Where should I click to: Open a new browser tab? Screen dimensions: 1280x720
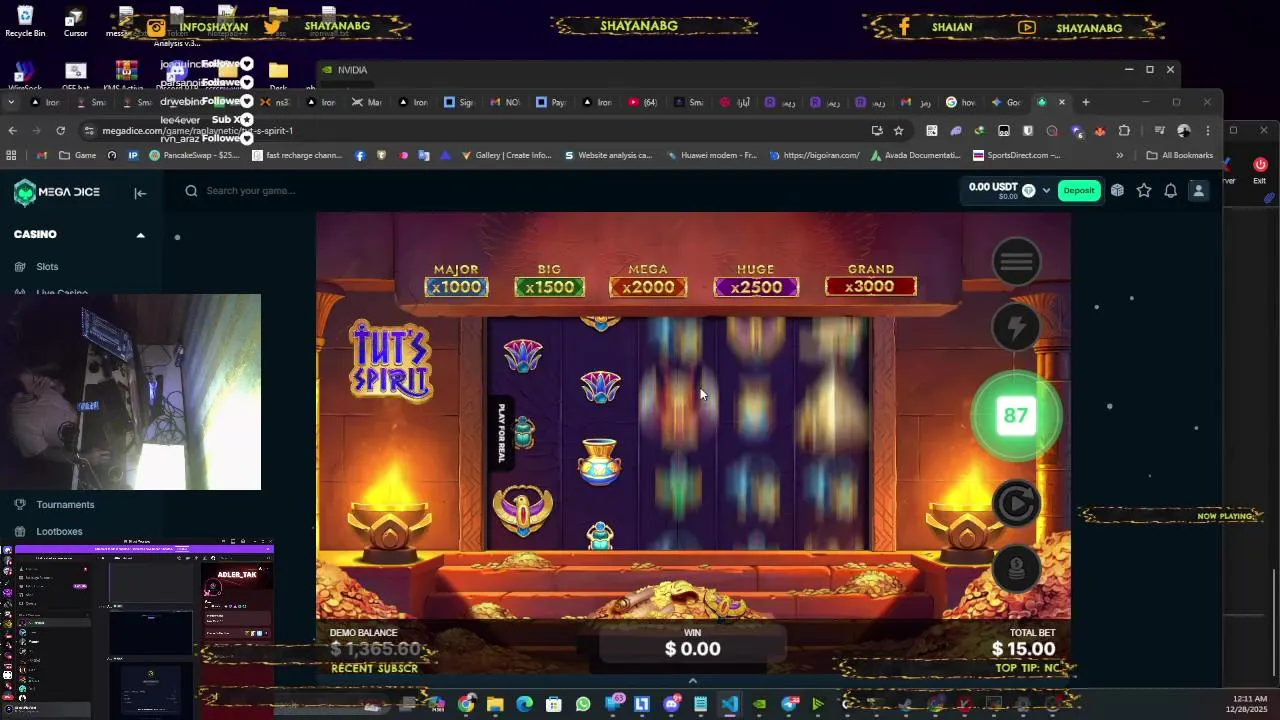click(x=1086, y=102)
